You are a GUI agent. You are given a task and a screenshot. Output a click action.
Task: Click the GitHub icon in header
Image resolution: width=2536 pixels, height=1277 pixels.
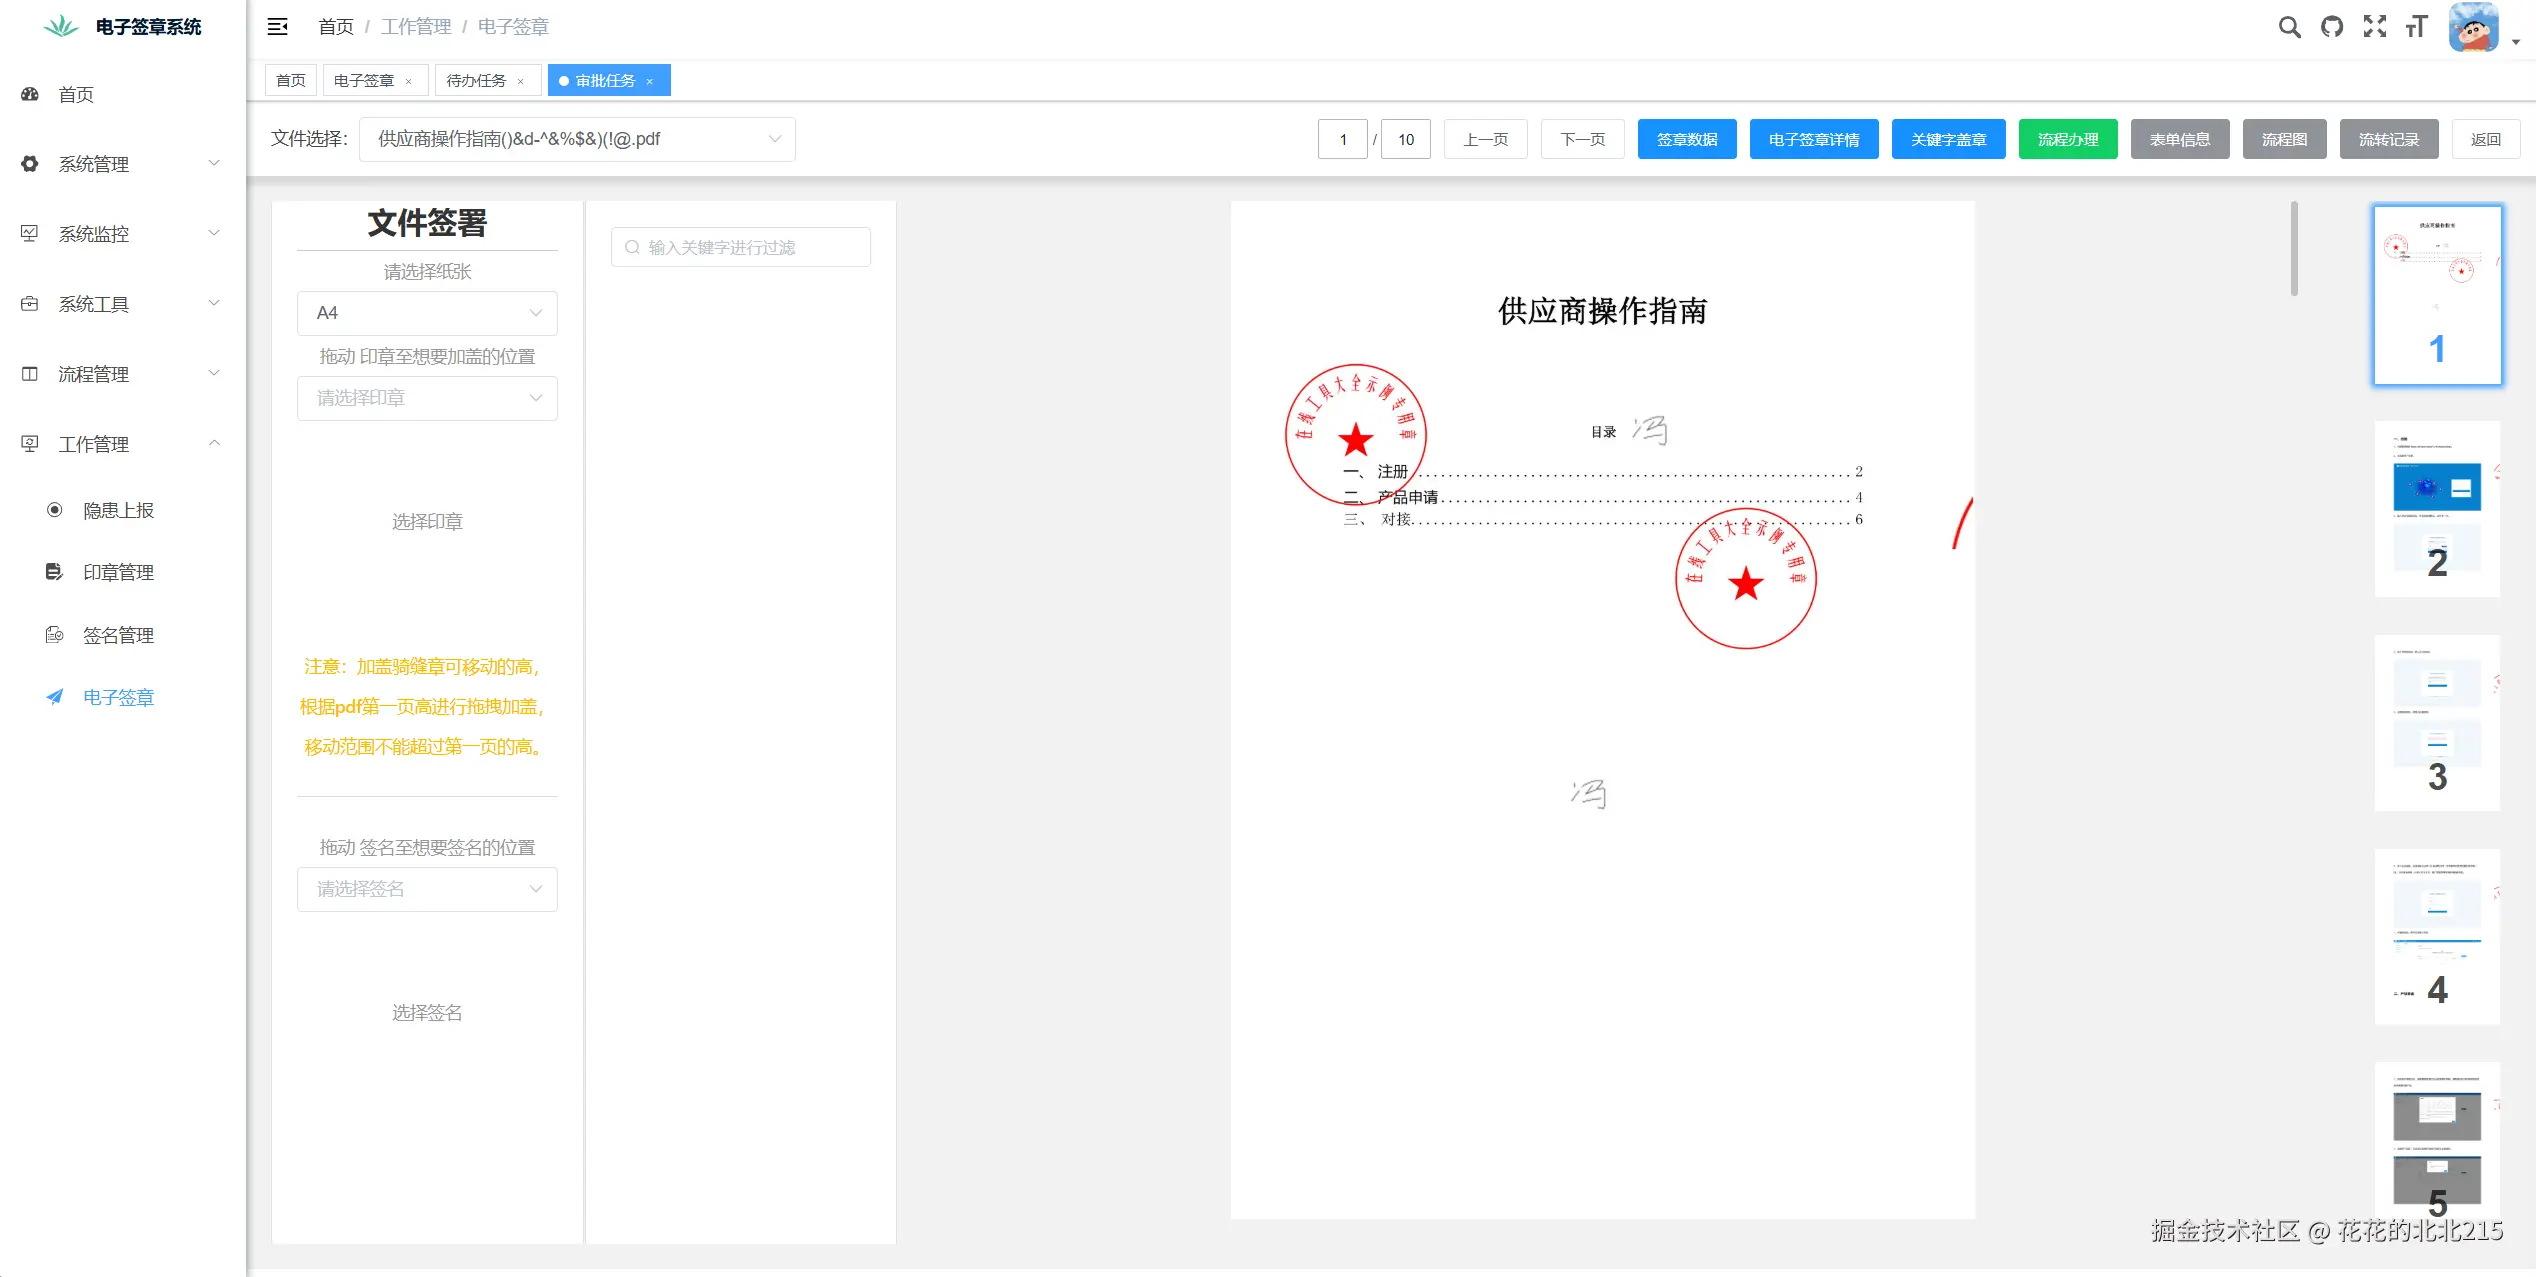2332,27
